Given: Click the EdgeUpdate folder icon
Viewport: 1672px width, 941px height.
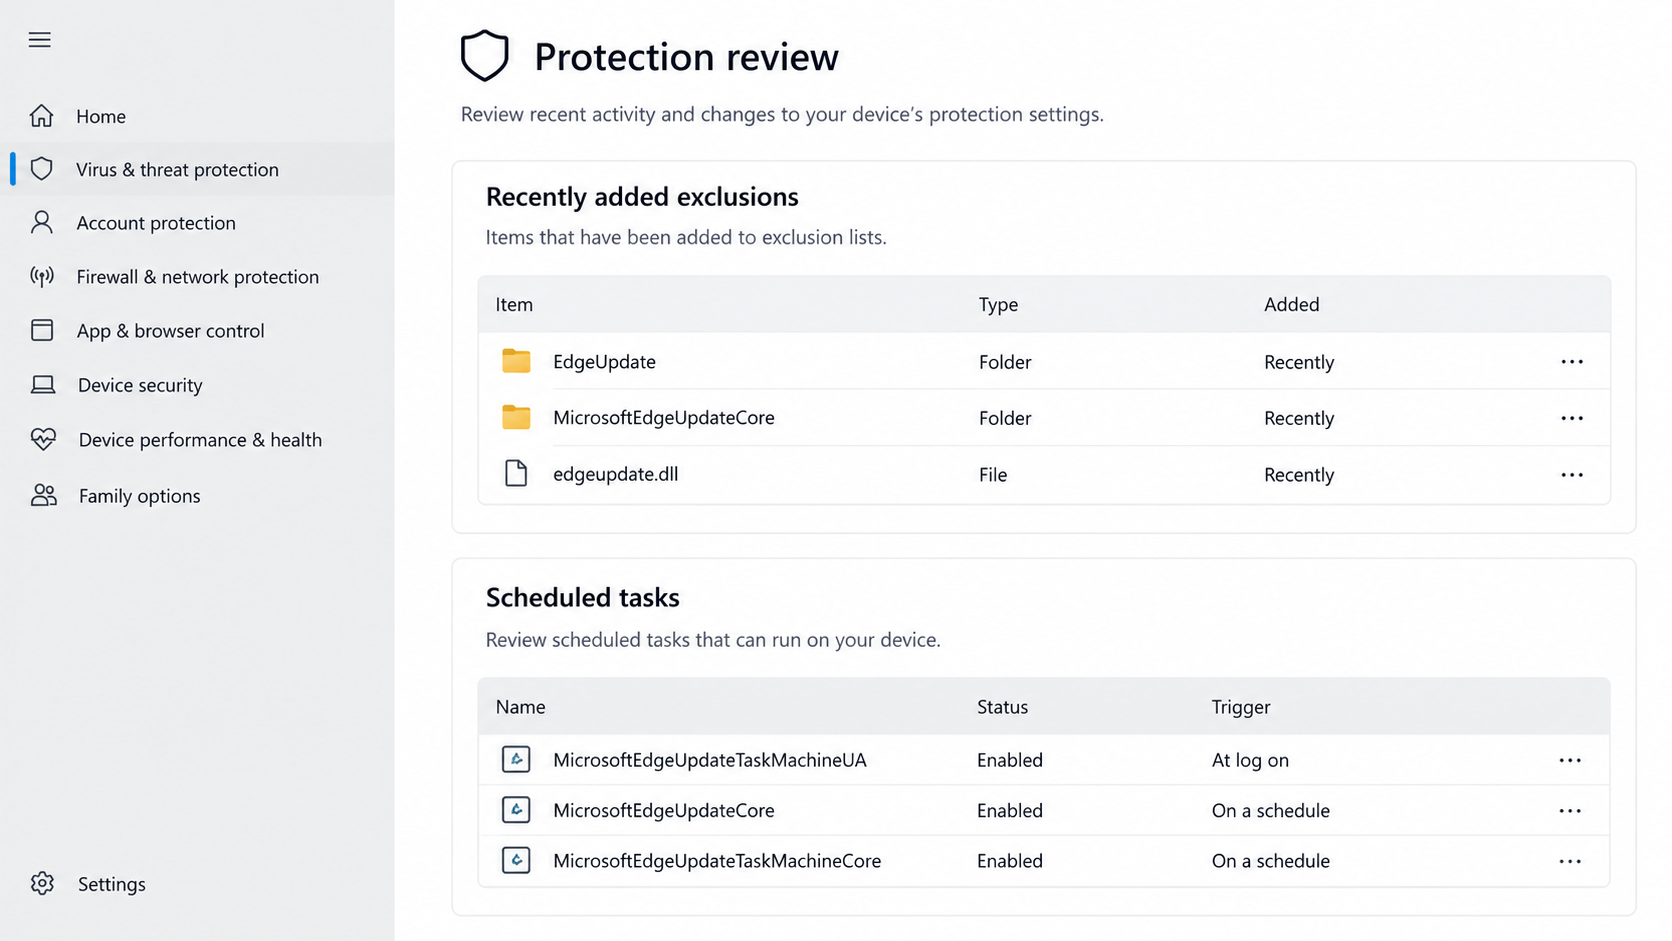Looking at the screenshot, I should pos(516,361).
